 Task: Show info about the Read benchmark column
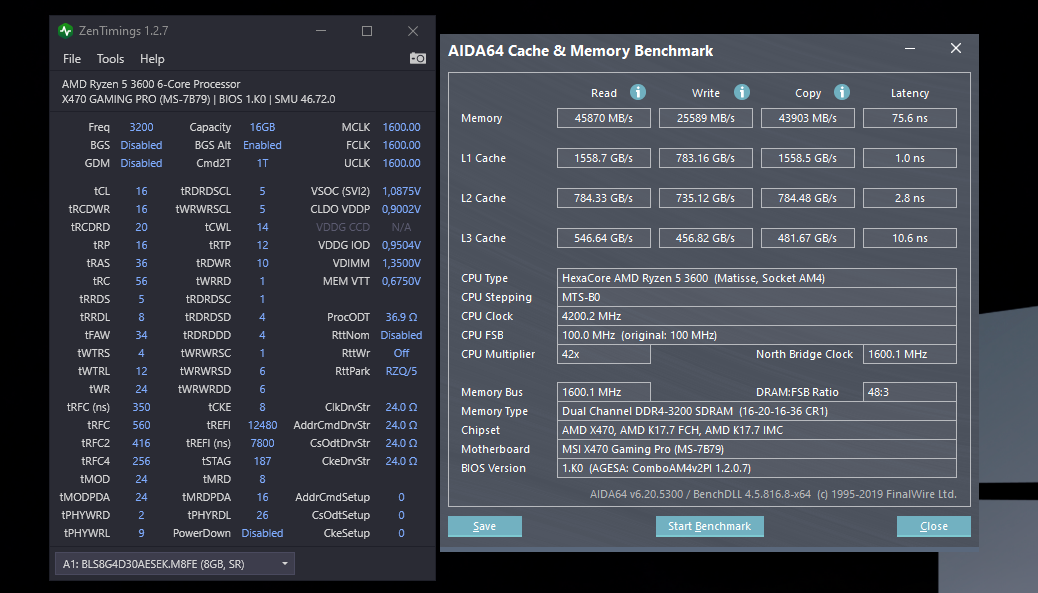click(637, 92)
